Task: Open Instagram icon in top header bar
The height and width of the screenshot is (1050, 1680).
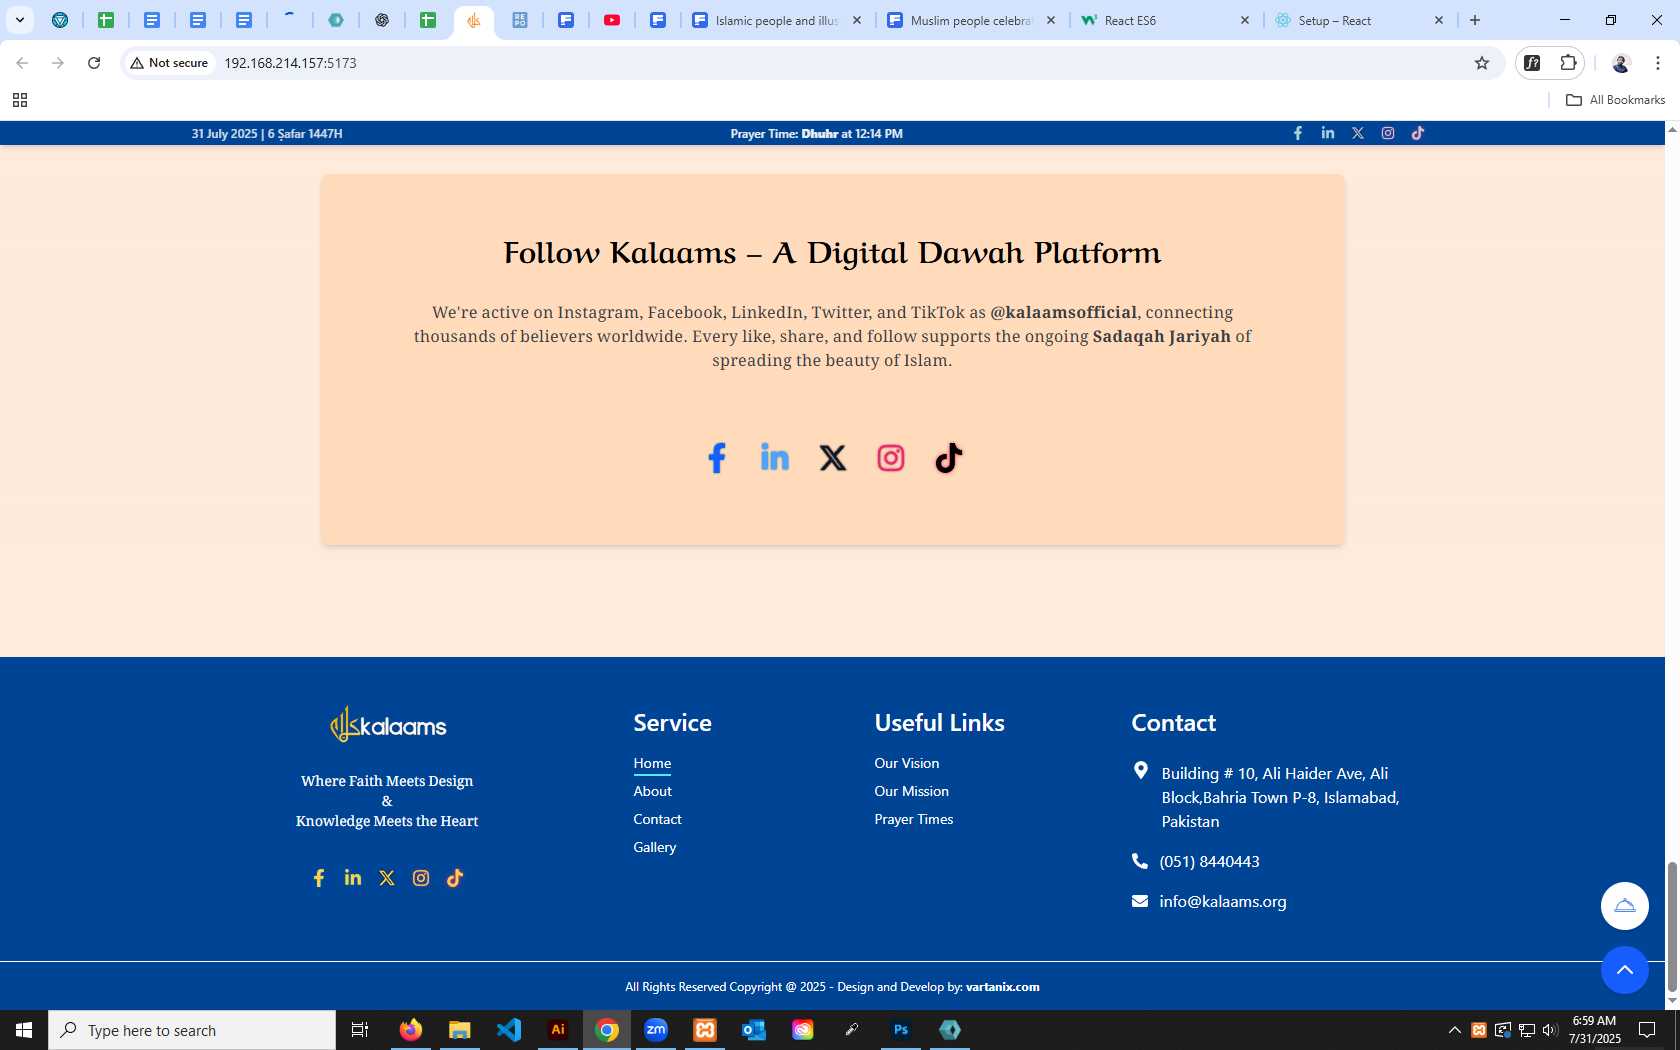Action: pyautogui.click(x=1388, y=133)
